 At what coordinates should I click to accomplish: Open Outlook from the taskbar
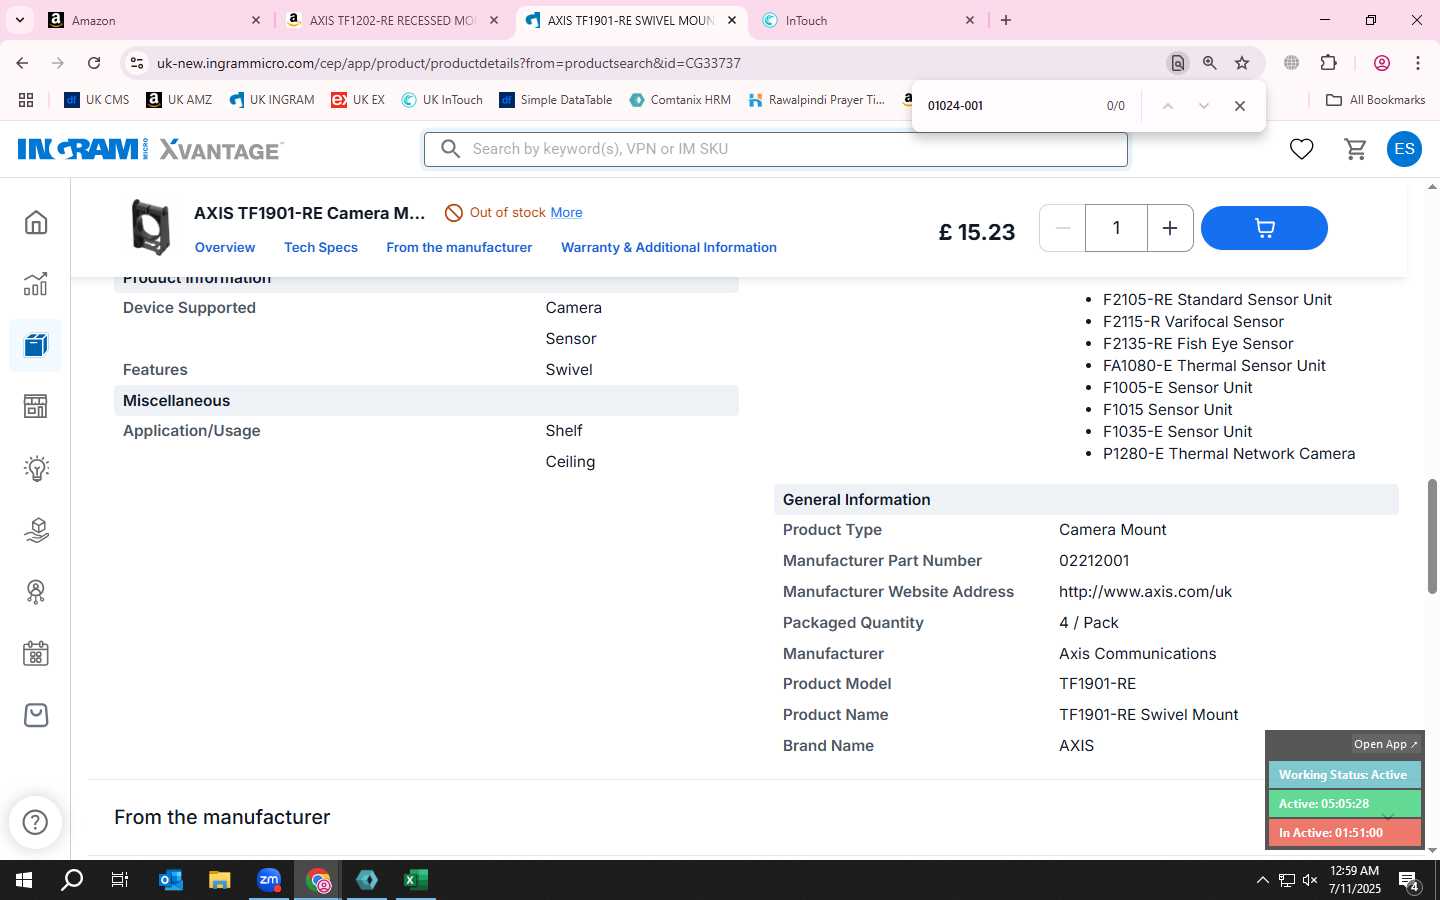pyautogui.click(x=171, y=880)
